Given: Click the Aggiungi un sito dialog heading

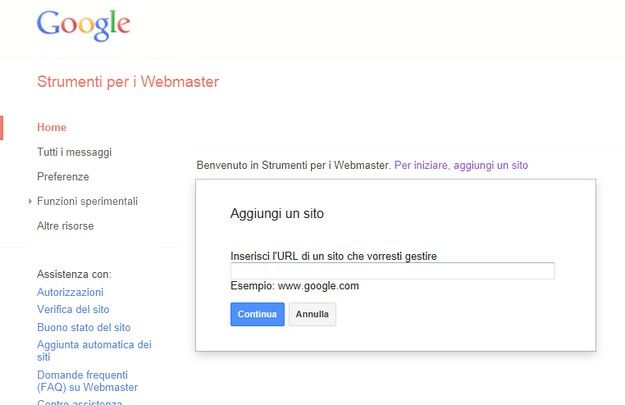Looking at the screenshot, I should pos(277,214).
